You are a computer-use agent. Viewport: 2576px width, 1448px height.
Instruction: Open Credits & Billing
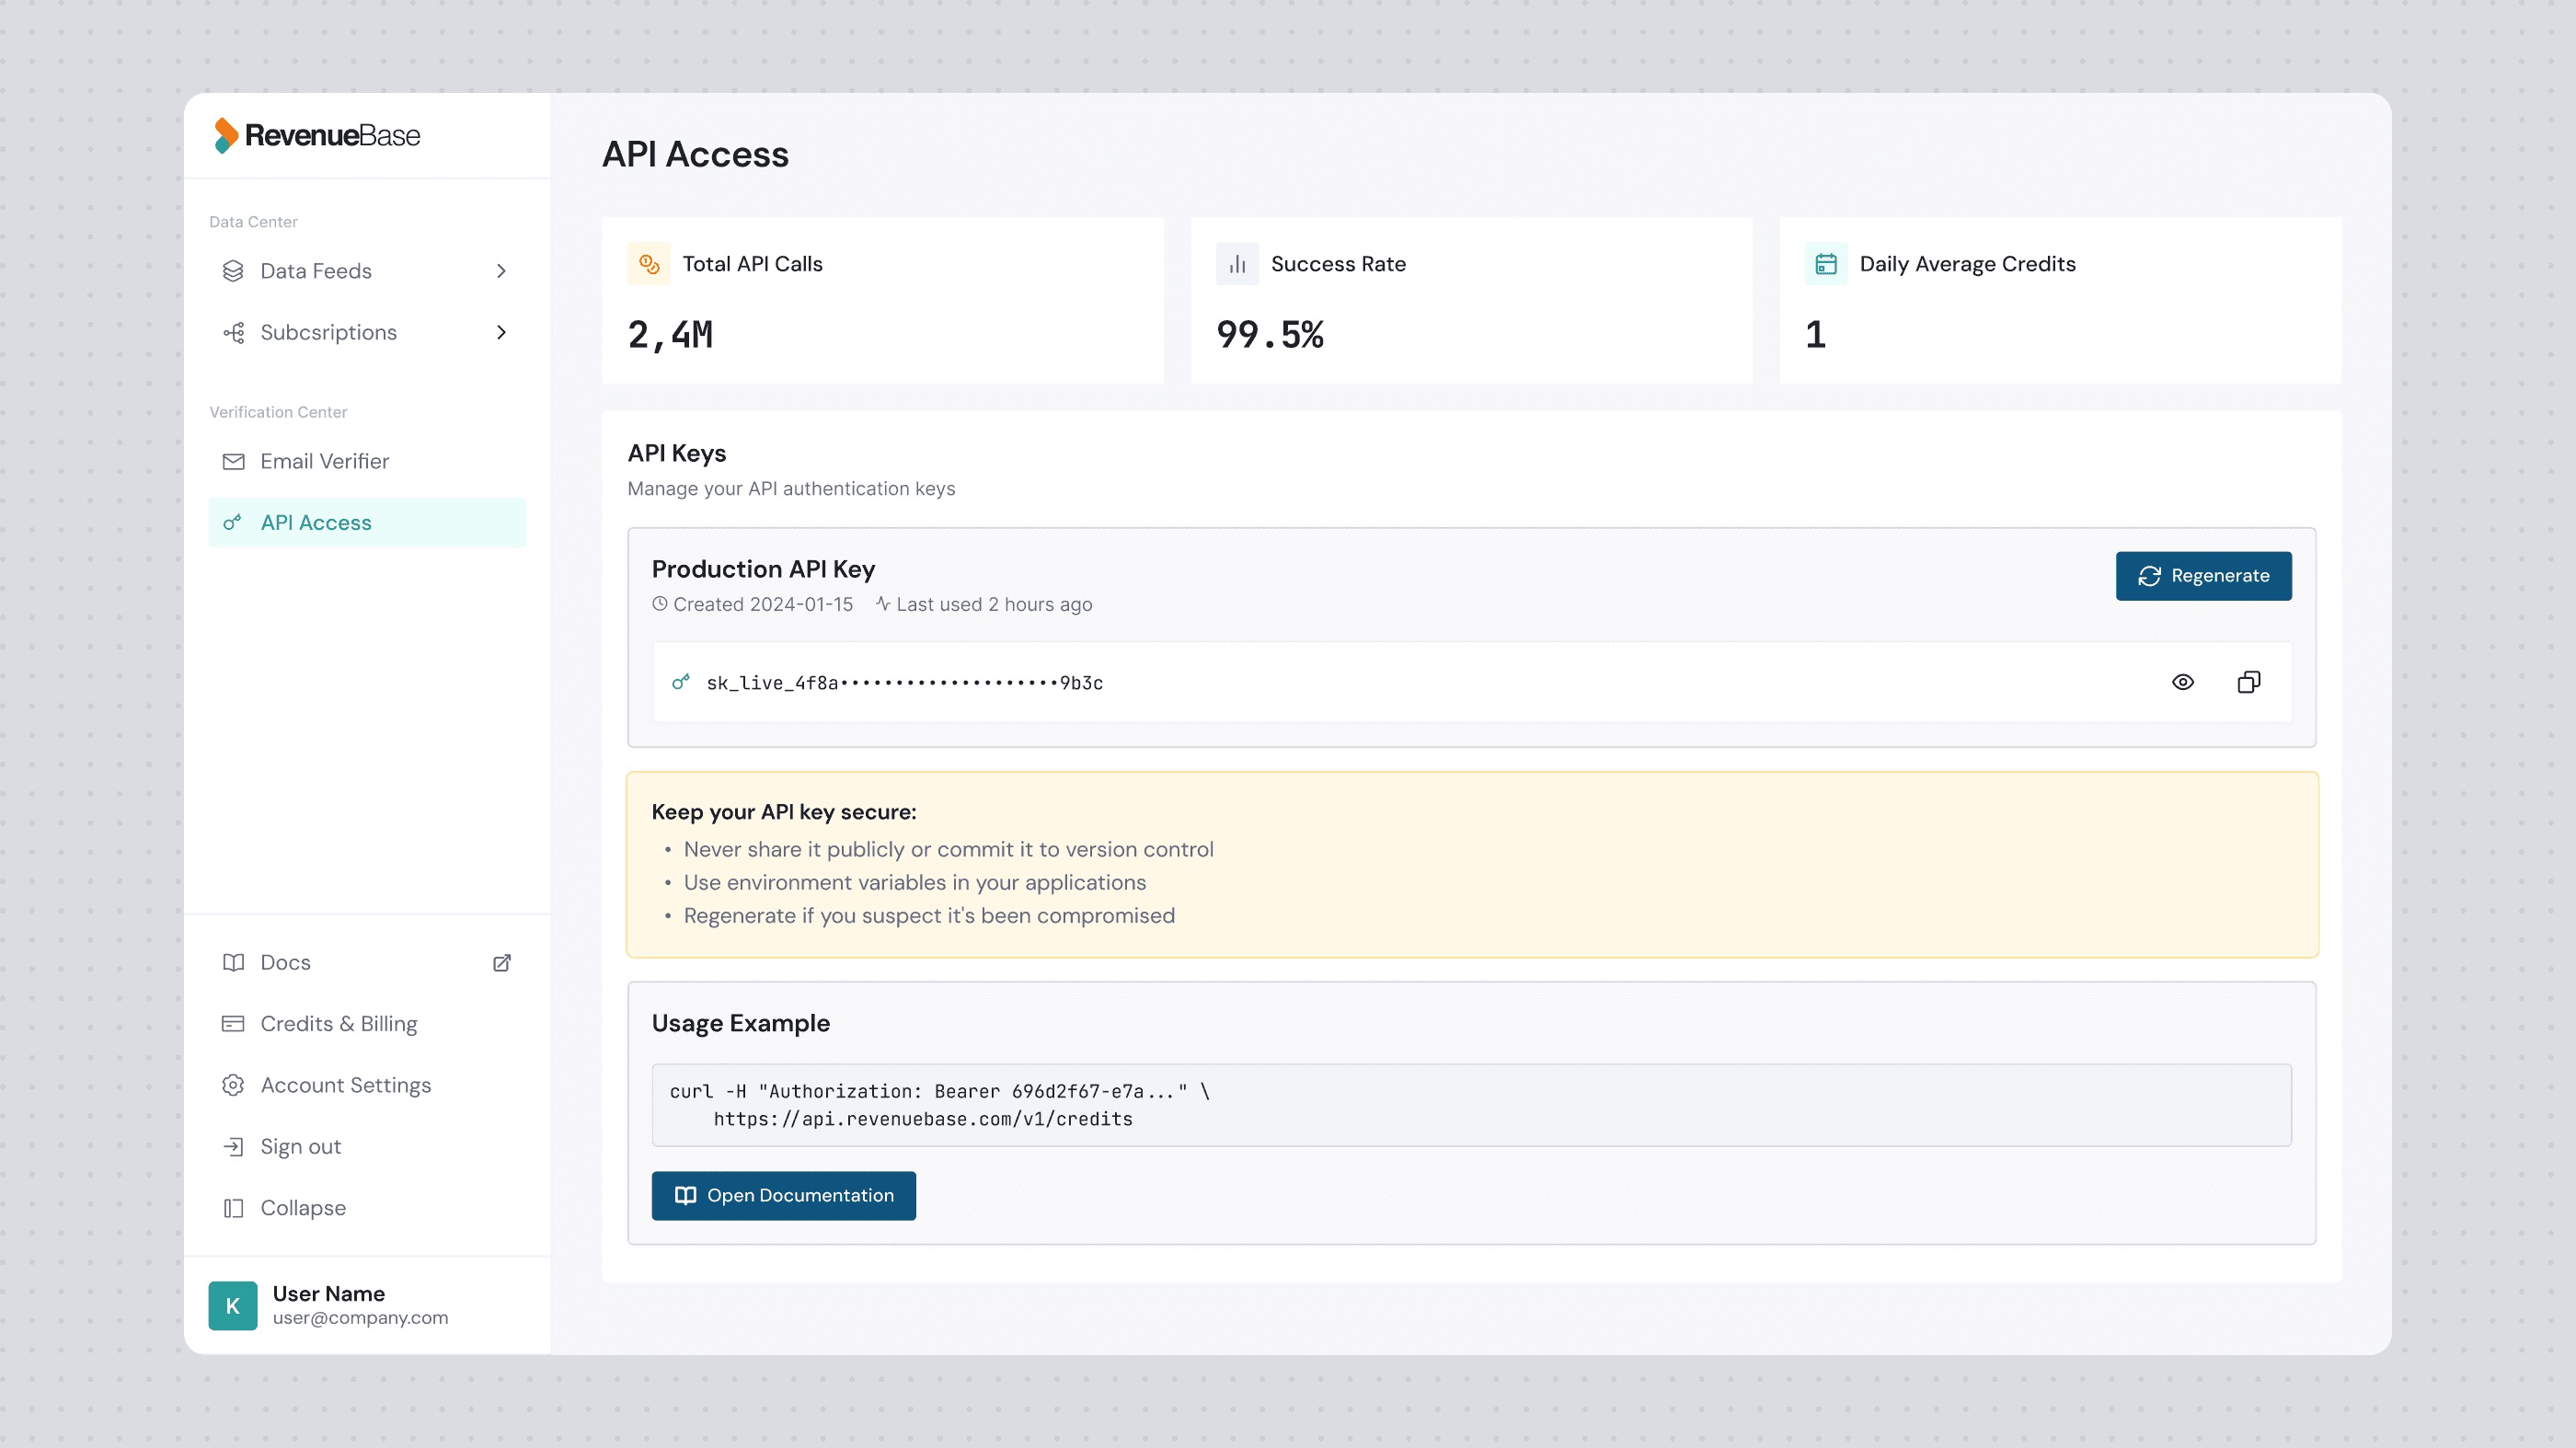click(338, 1023)
